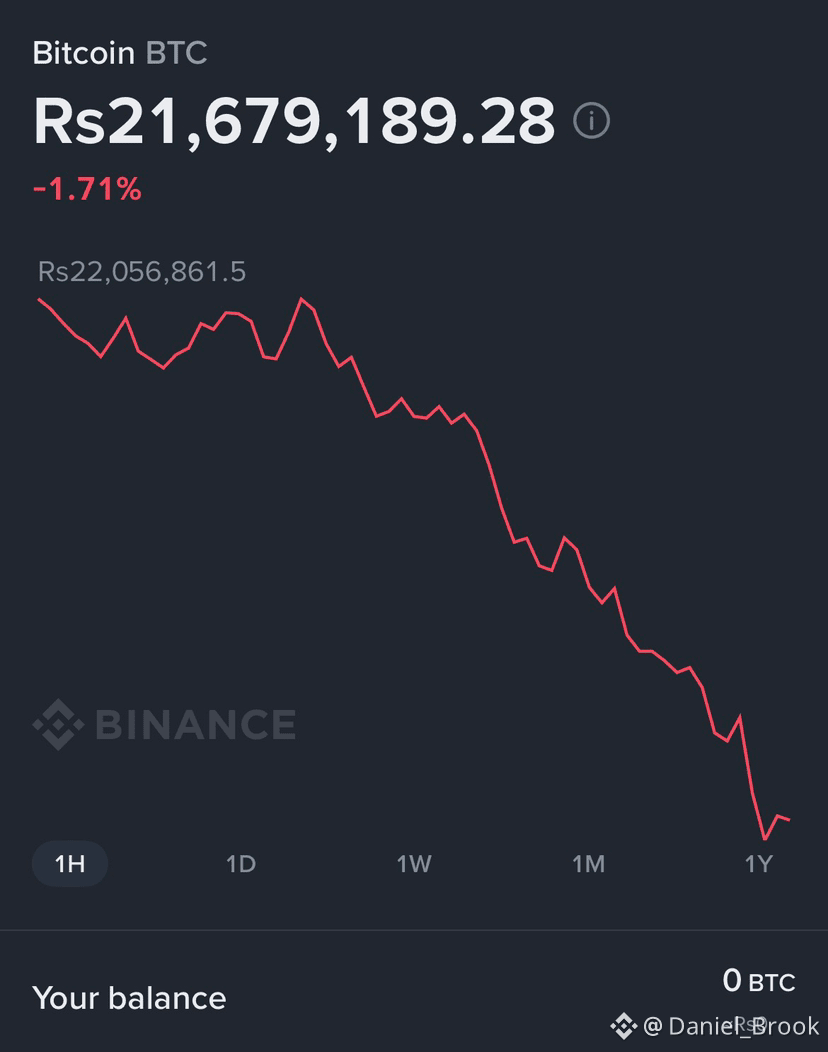This screenshot has width=828, height=1052.
Task: Click the BINANCE watermark text
Action: pos(196,725)
